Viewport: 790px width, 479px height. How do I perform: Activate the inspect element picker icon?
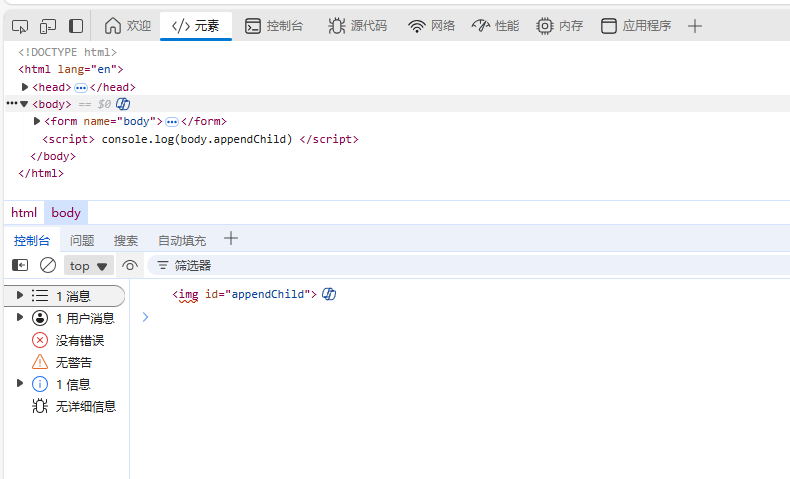click(20, 26)
